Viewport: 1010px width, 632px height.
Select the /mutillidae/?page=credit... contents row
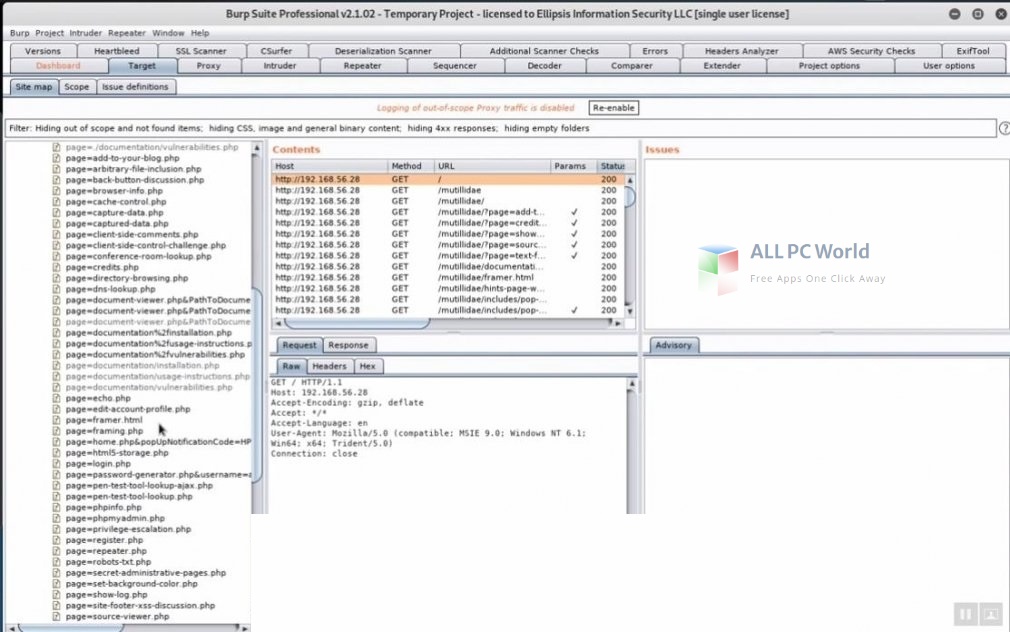(x=448, y=223)
